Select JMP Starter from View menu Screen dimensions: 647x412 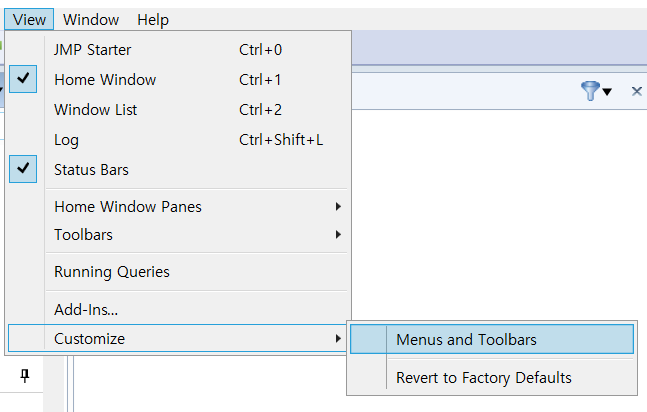point(178,50)
